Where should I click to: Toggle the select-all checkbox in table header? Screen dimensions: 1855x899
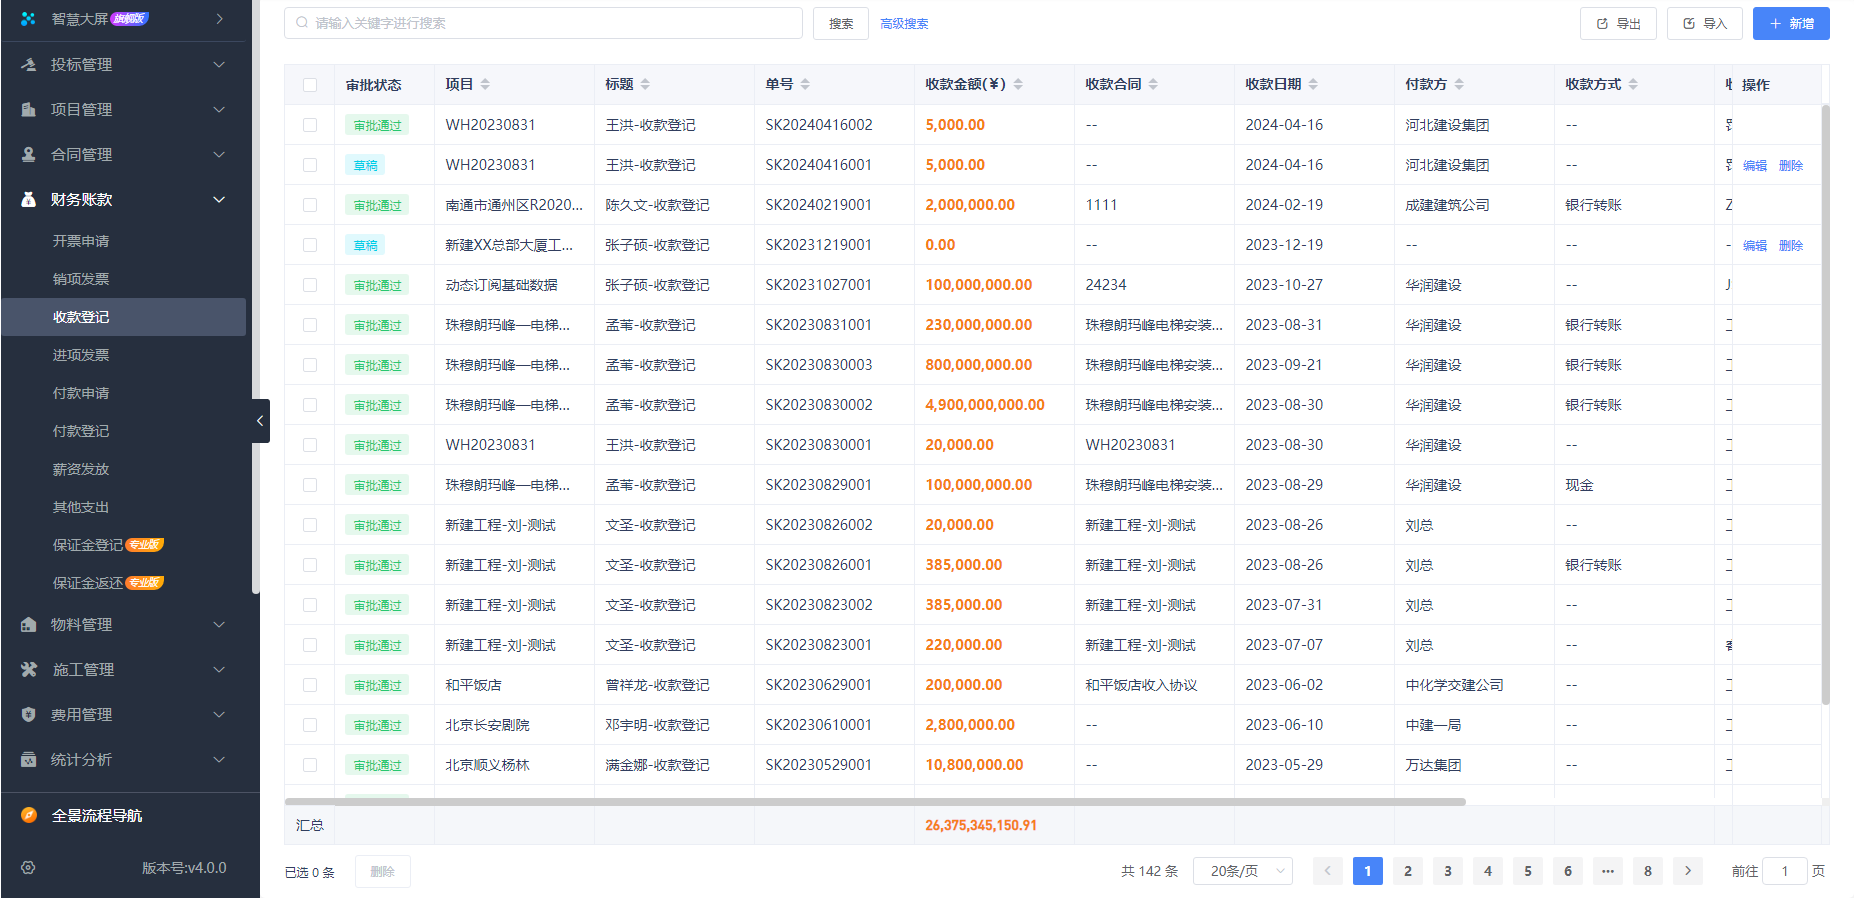310,85
